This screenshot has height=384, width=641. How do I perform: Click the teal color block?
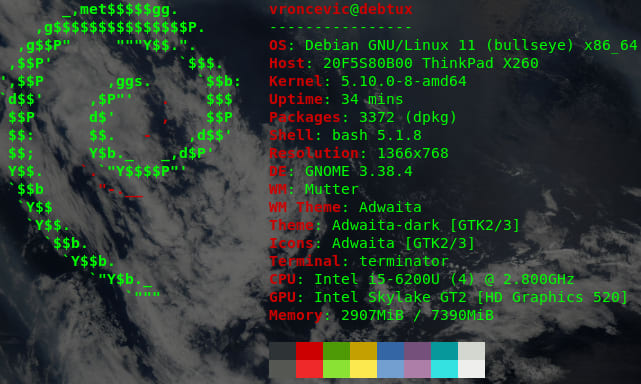[444, 351]
